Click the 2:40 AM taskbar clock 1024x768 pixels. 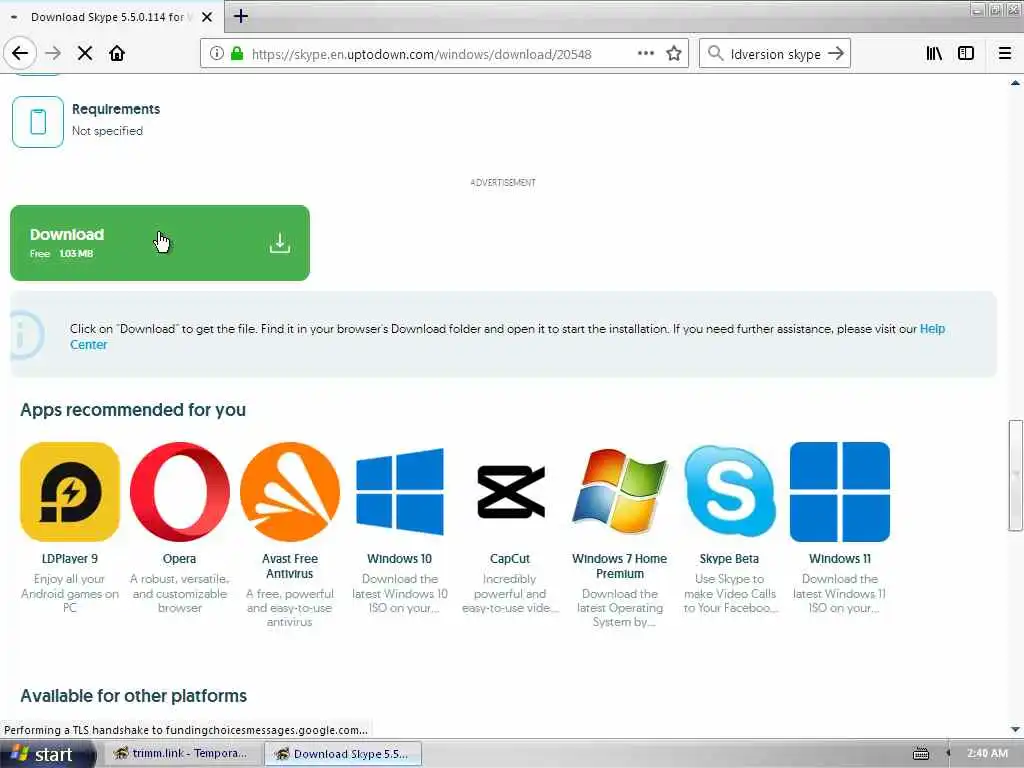987,754
